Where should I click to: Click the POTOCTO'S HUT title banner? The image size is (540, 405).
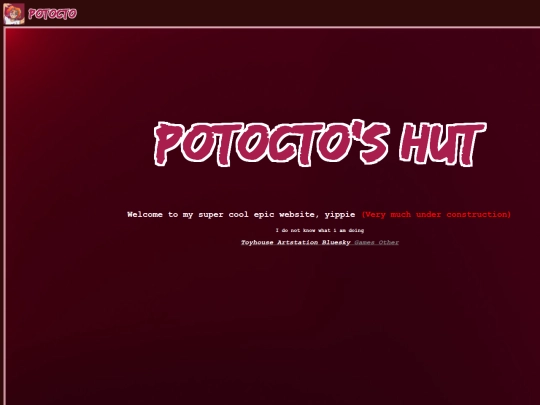click(x=320, y=143)
